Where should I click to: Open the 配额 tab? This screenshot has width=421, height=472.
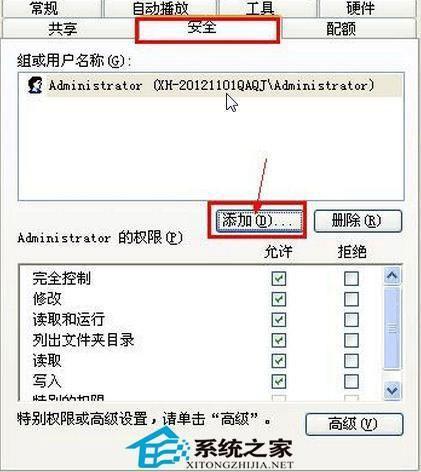341,29
